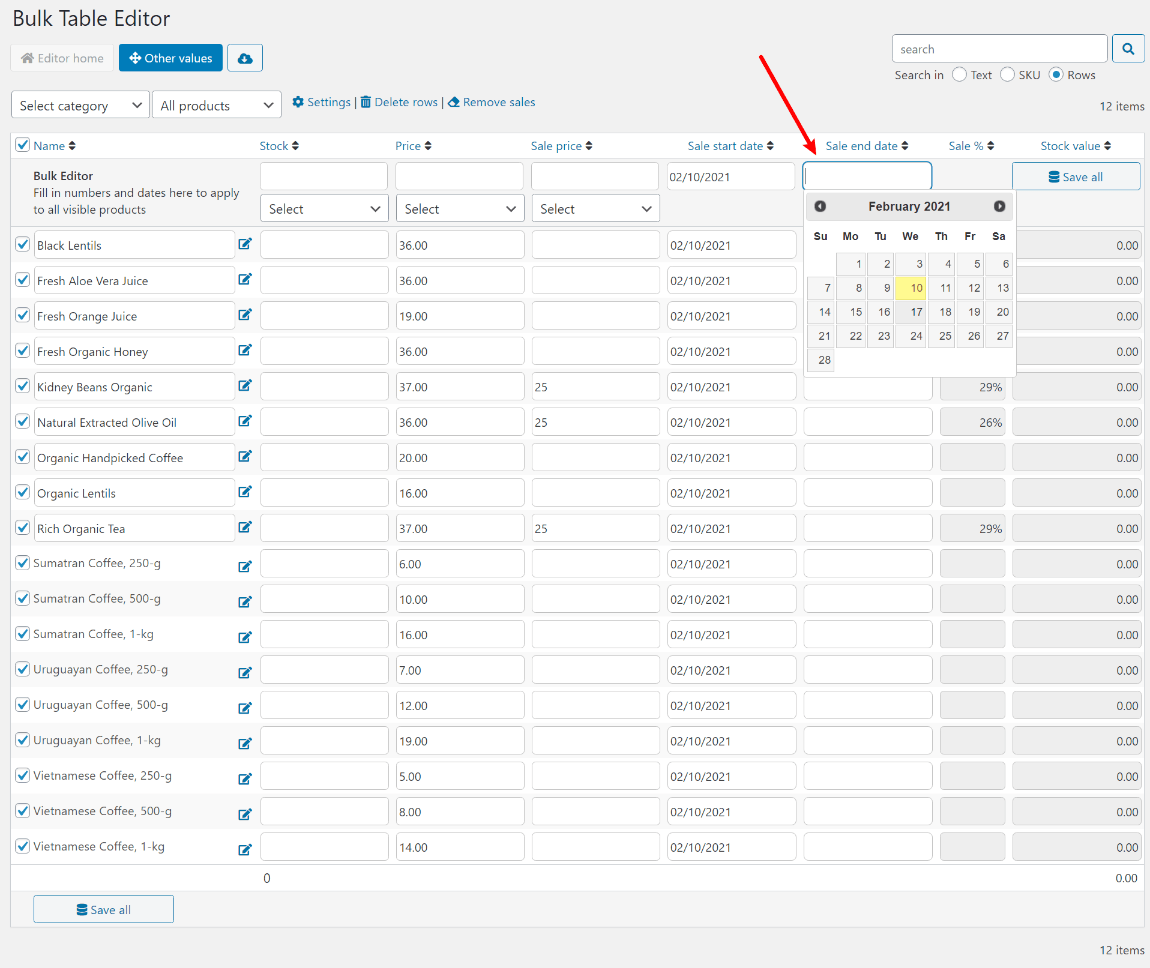Viewport: 1150px width, 968px height.
Task: Open the All products dropdown
Action: (x=217, y=106)
